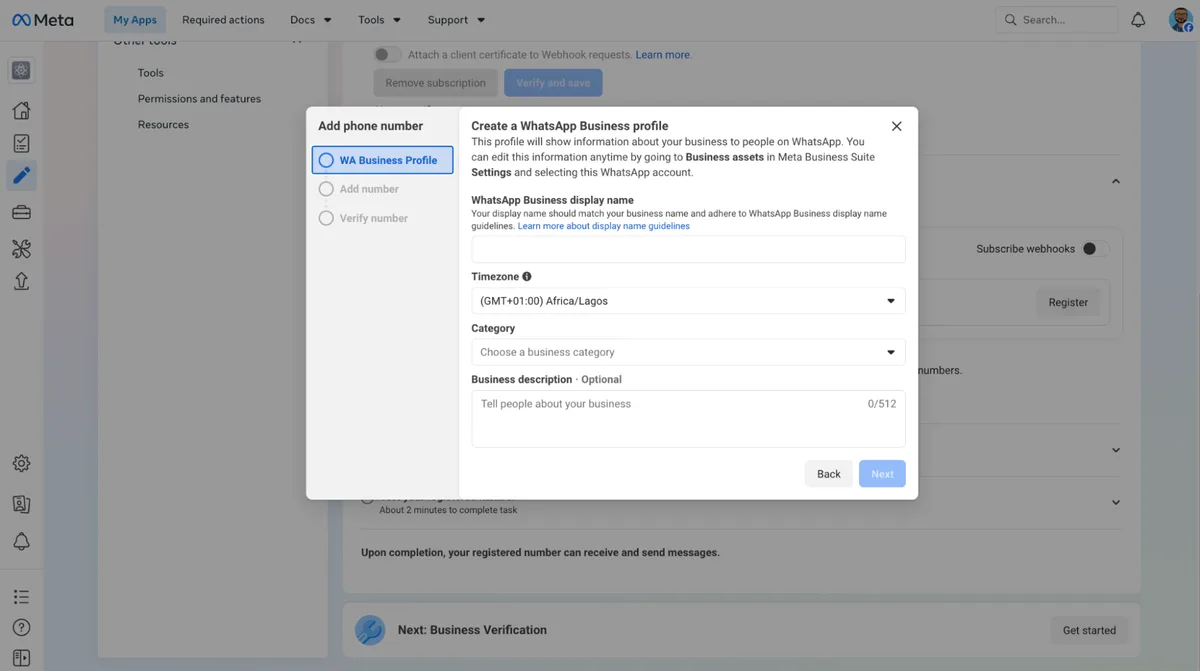Click the Verify and save button
Viewport: 1200px width, 671px height.
click(553, 83)
